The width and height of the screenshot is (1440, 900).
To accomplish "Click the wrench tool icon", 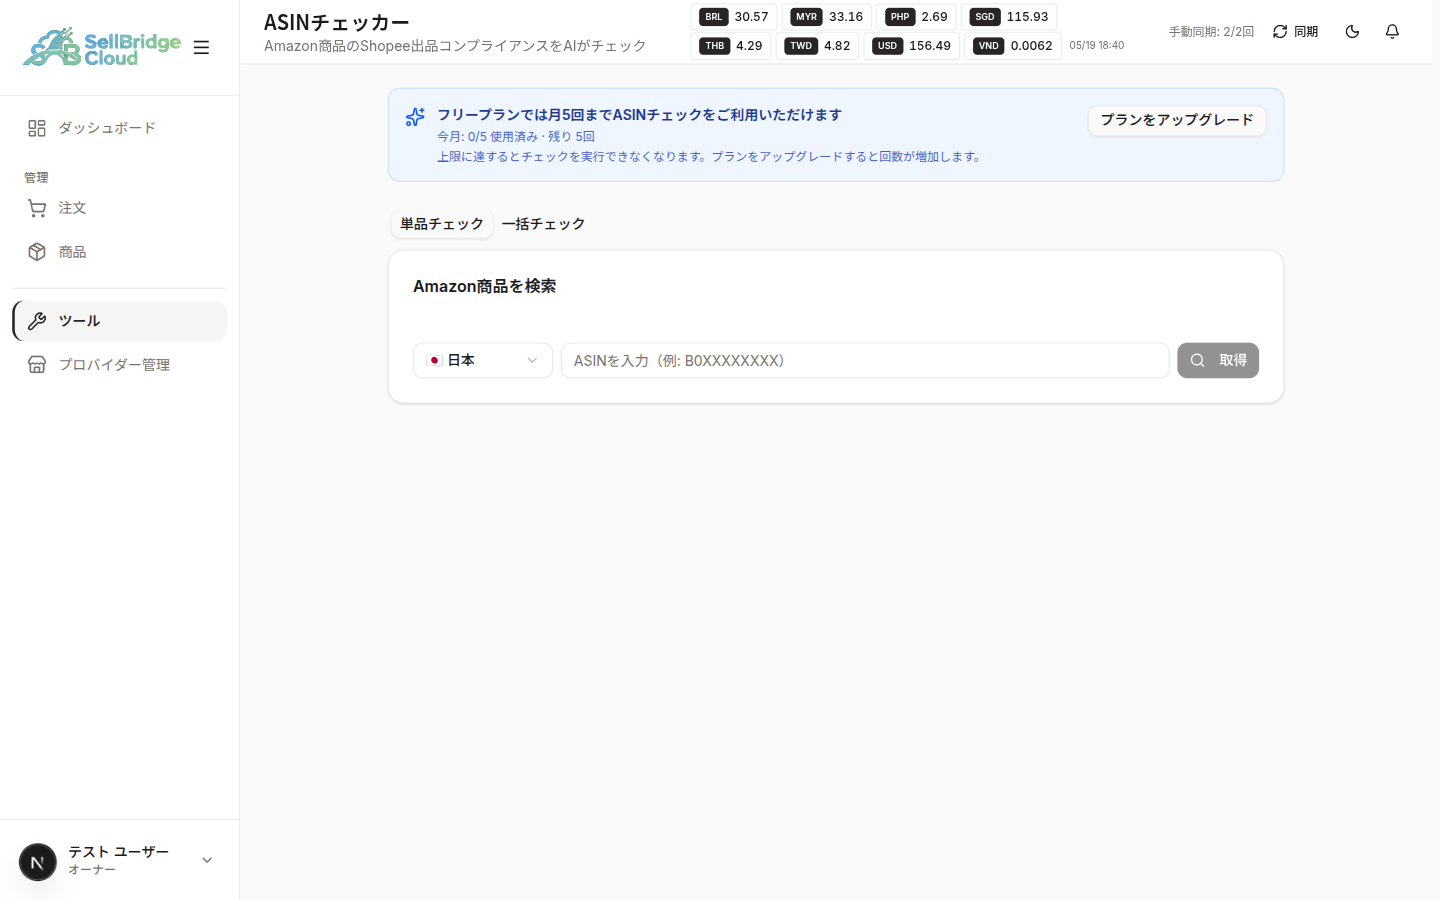I will point(37,321).
